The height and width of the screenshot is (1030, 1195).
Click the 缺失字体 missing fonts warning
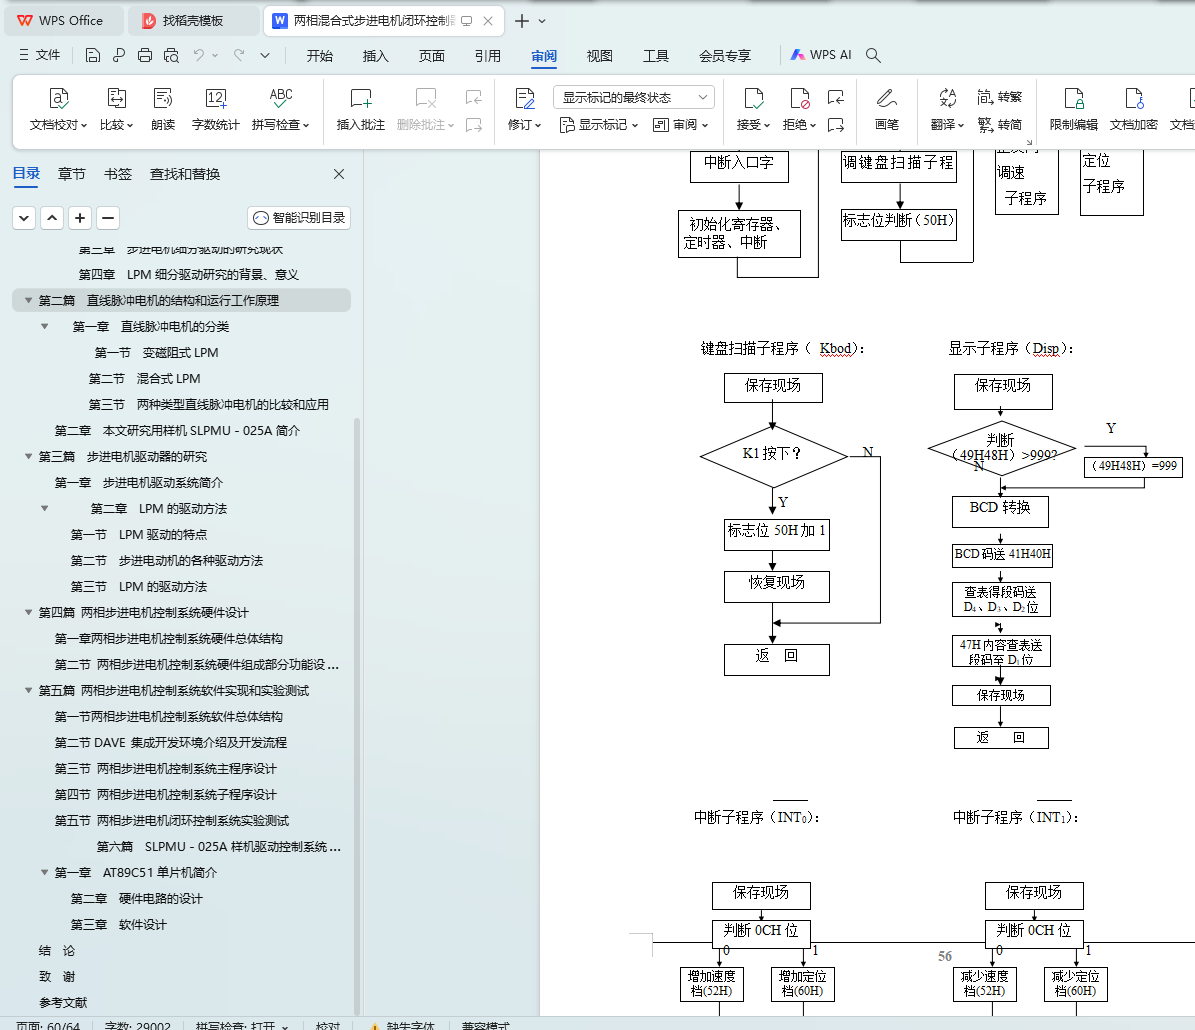[402, 1025]
